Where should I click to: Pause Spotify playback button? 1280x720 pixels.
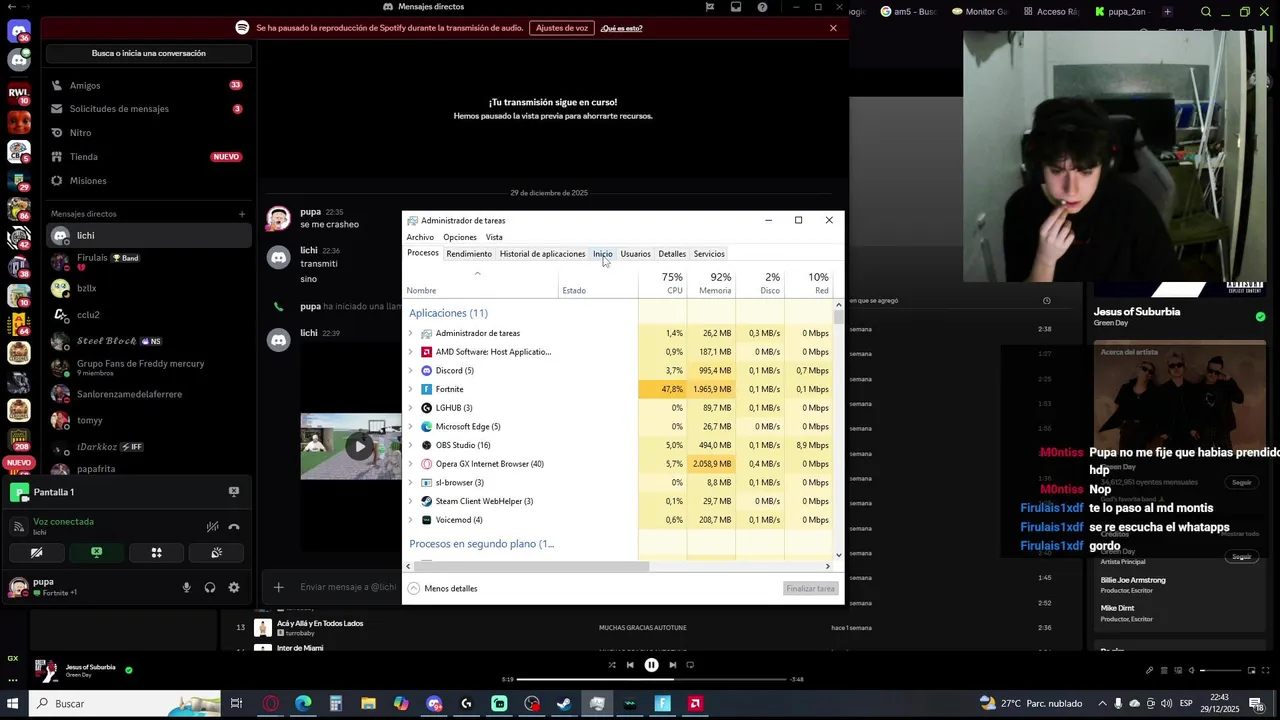click(651, 665)
